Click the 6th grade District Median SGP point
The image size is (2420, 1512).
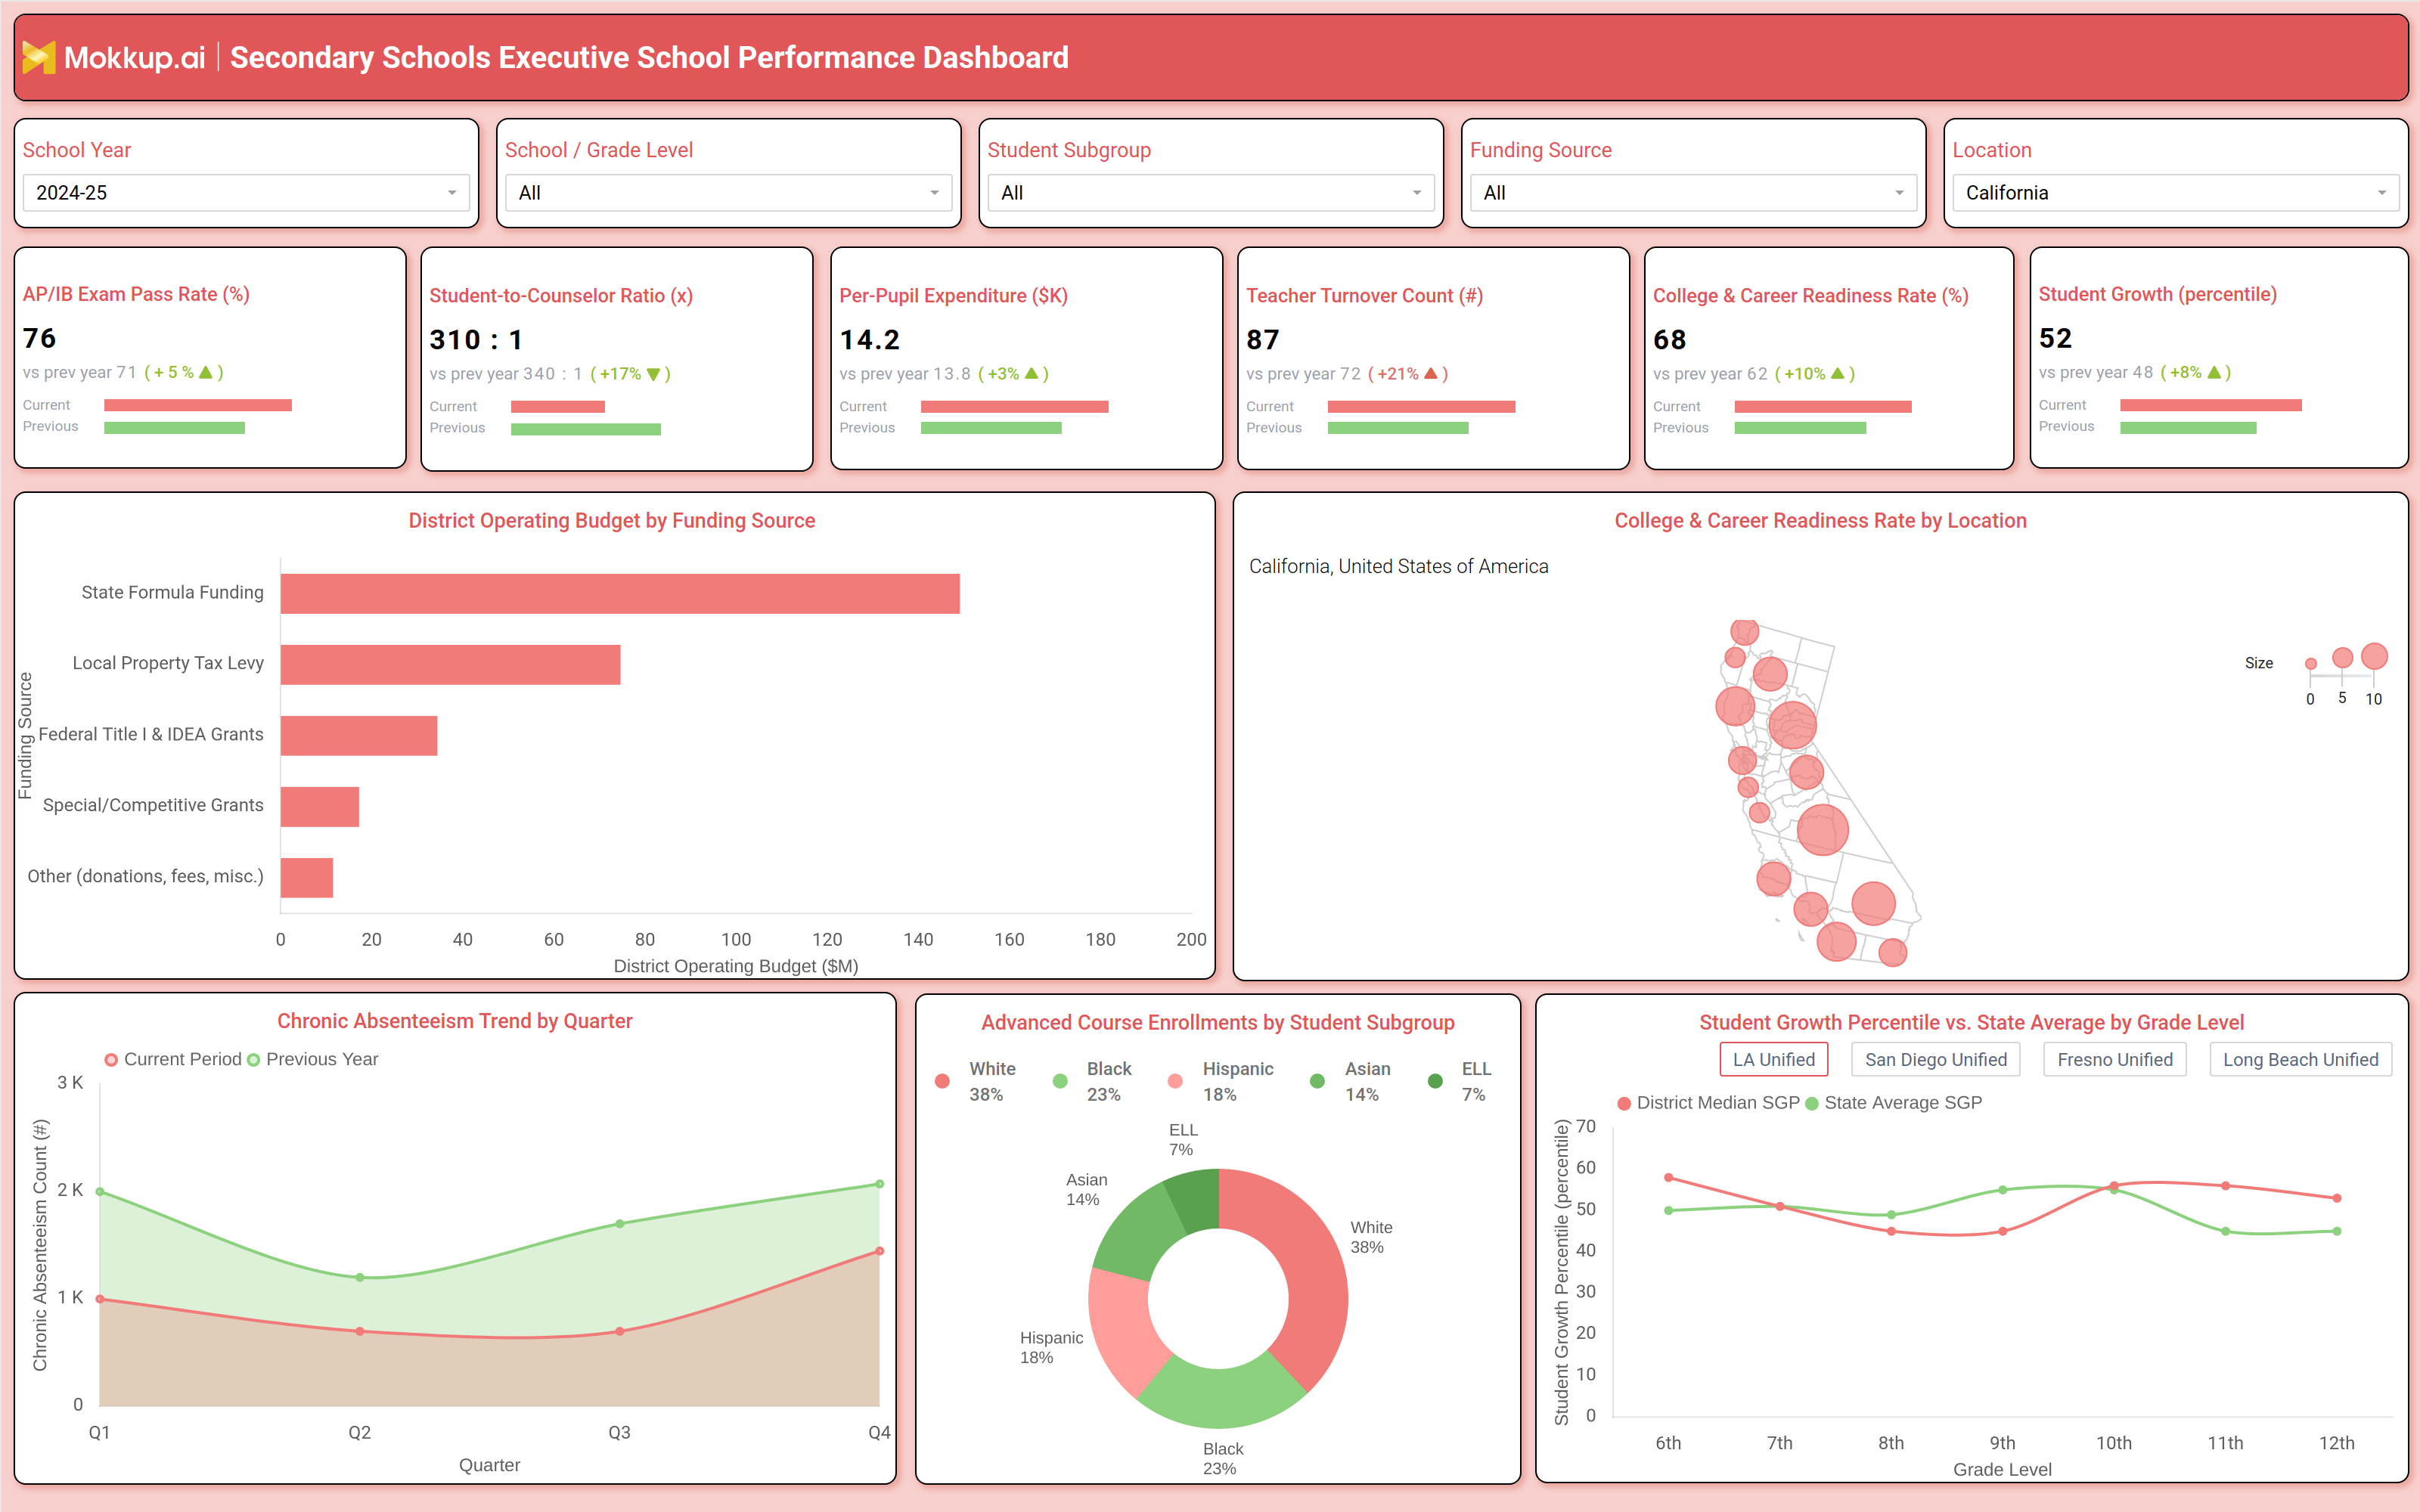coord(1668,1178)
